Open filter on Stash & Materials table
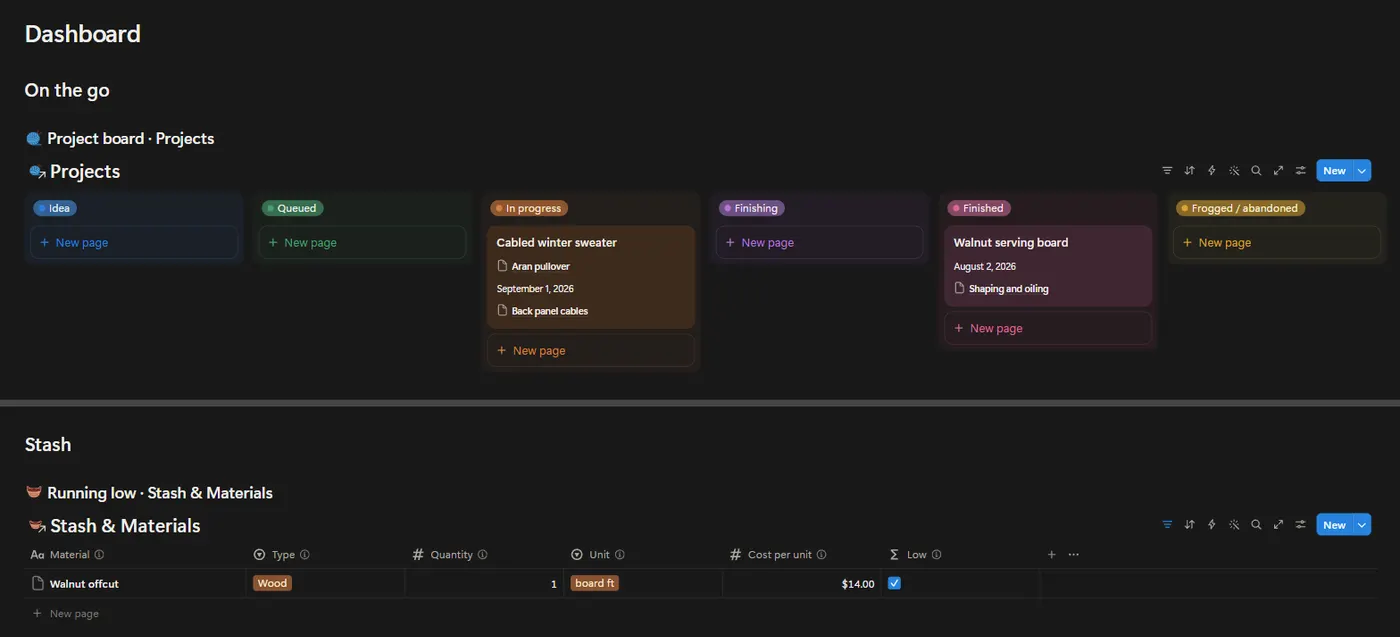Image resolution: width=1400 pixels, height=637 pixels. (1167, 525)
